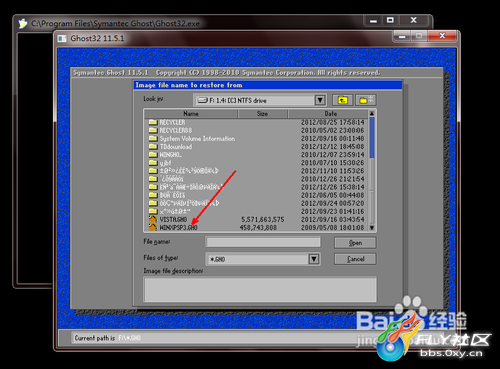Image resolution: width=500 pixels, height=369 pixels.
Task: Click the RECYCLER88 folder name
Action: tap(176, 130)
